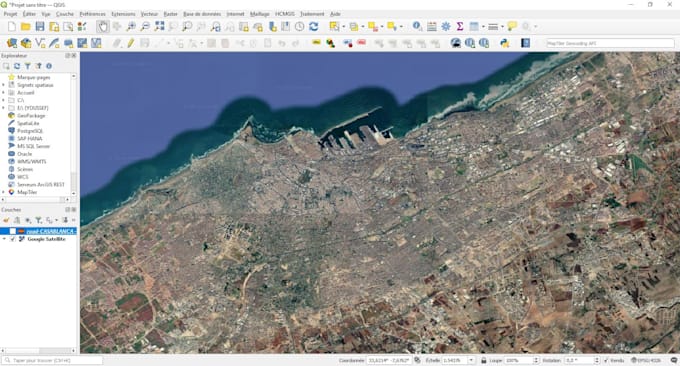Expand the MapTiler tree node
This screenshot has height=366, width=680.
[x=3, y=192]
